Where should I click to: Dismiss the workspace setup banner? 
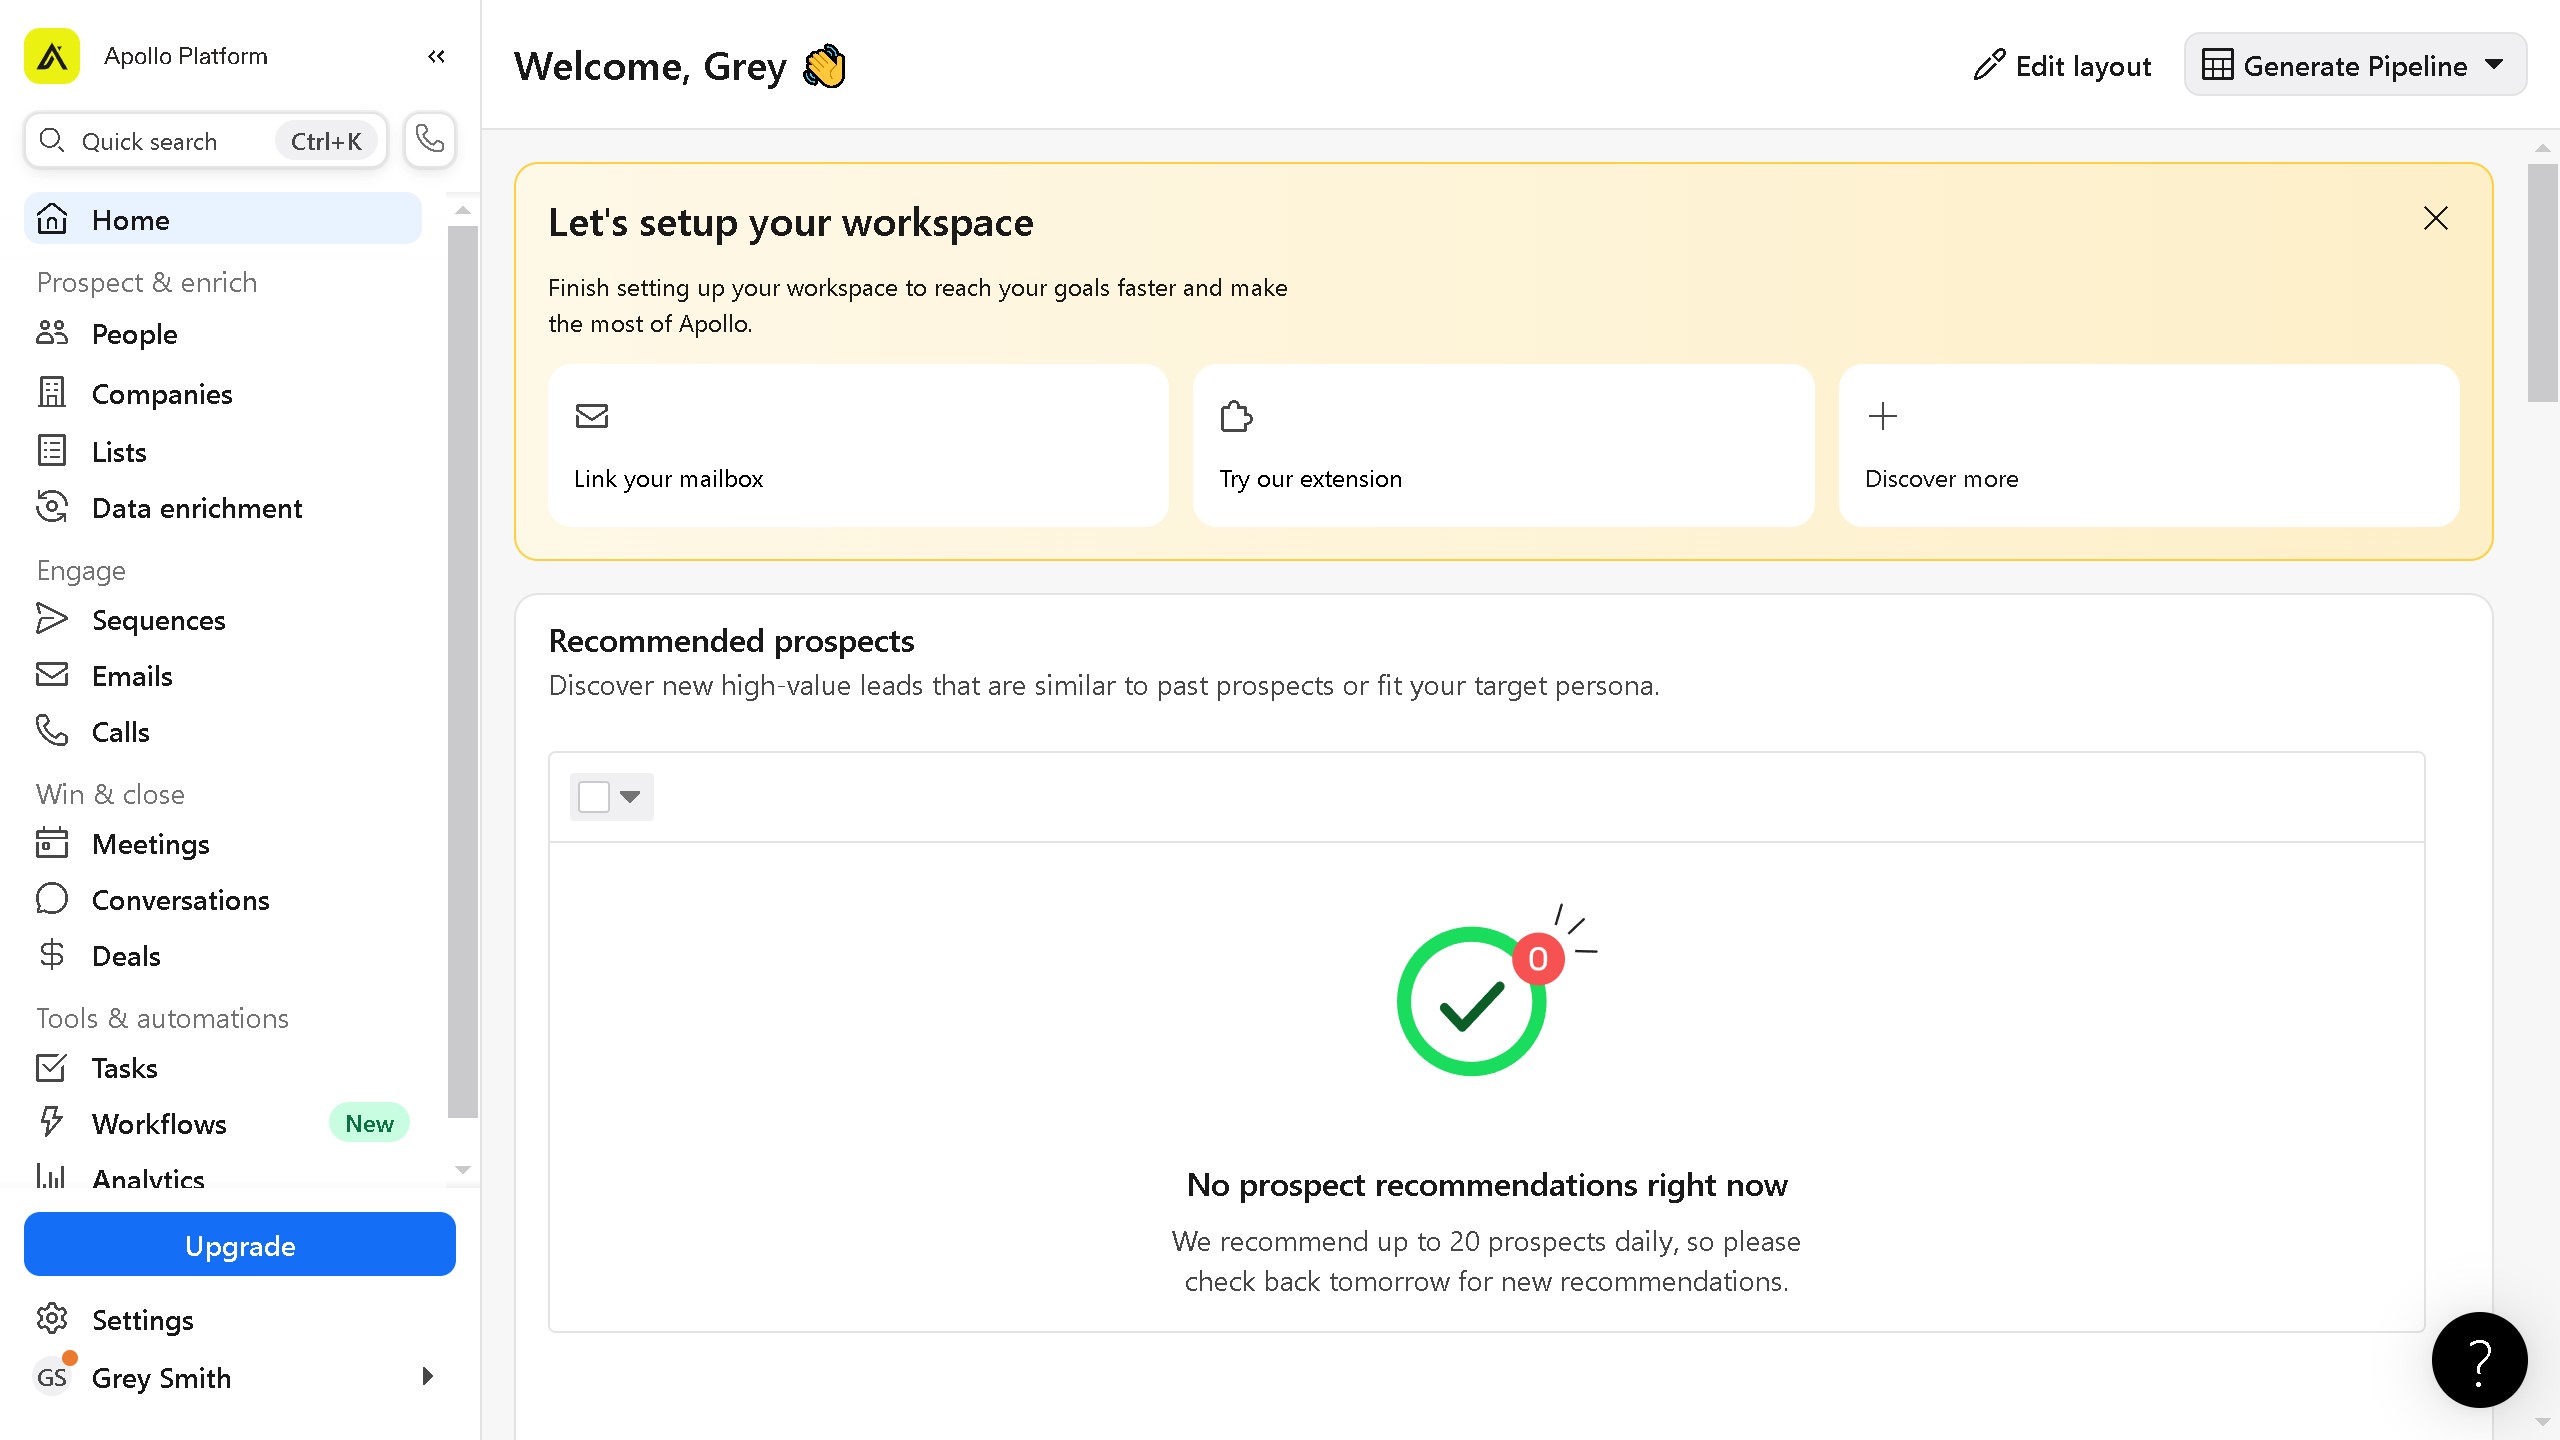click(2436, 219)
